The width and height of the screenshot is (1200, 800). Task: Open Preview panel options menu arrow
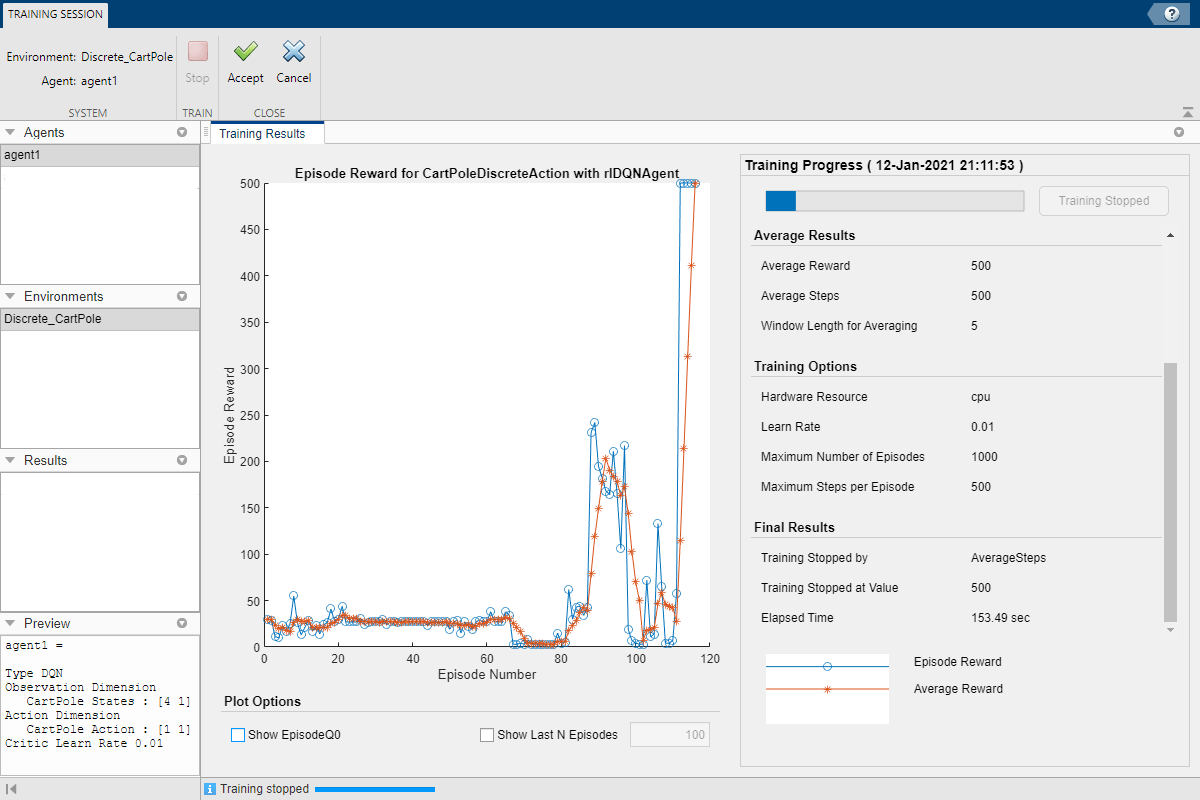pyautogui.click(x=182, y=623)
